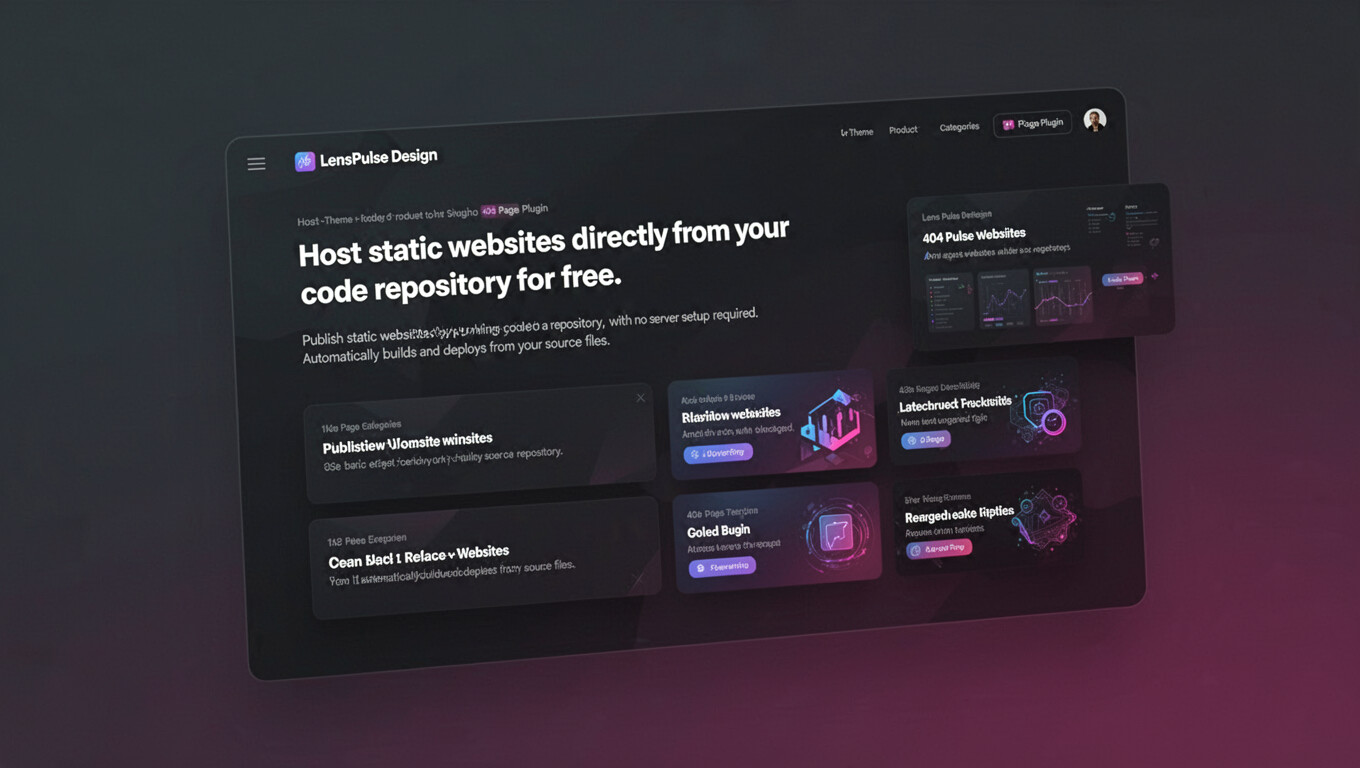Screen dimensions: 1360x768
Task: Click the icon inside Page Plugin button
Action: click(1008, 125)
